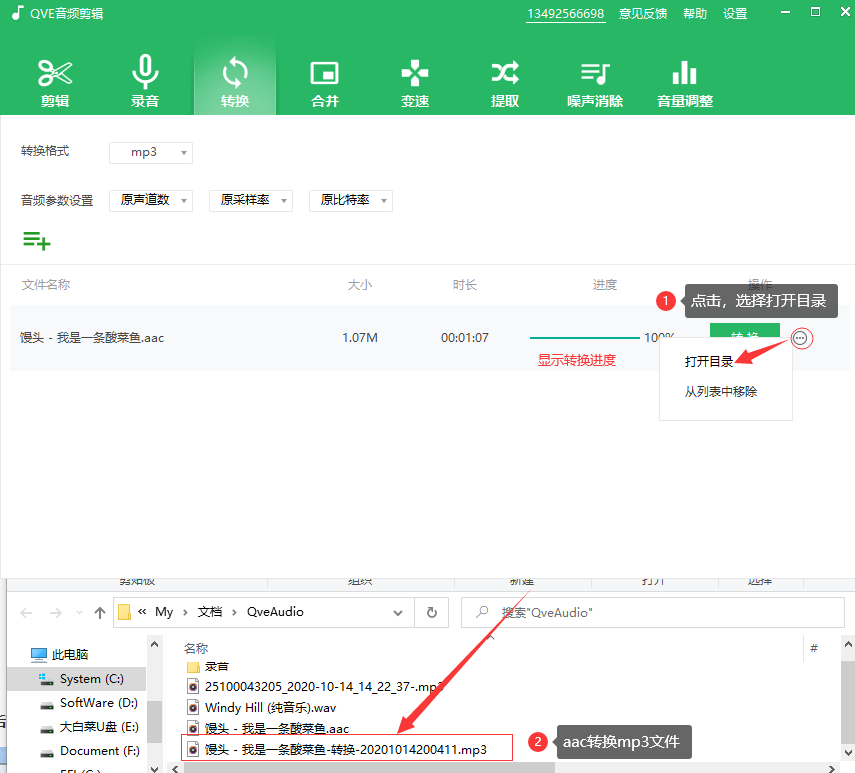Click the horizontal scrollbar left arrow
The image size is (855, 773).
(175, 769)
